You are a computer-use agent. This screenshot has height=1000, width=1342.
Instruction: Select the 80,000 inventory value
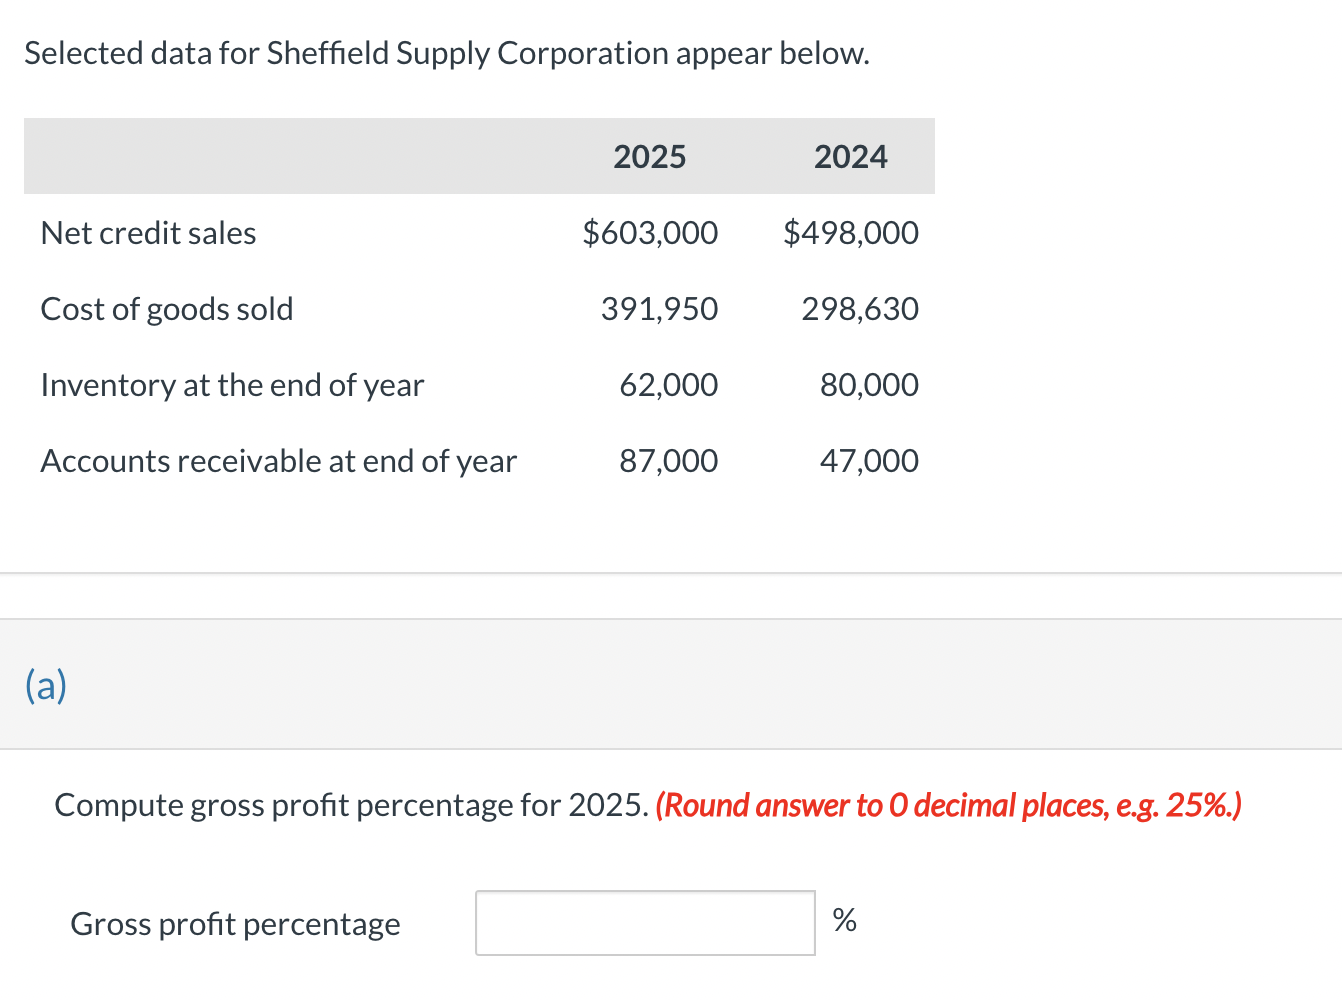[x=868, y=385]
